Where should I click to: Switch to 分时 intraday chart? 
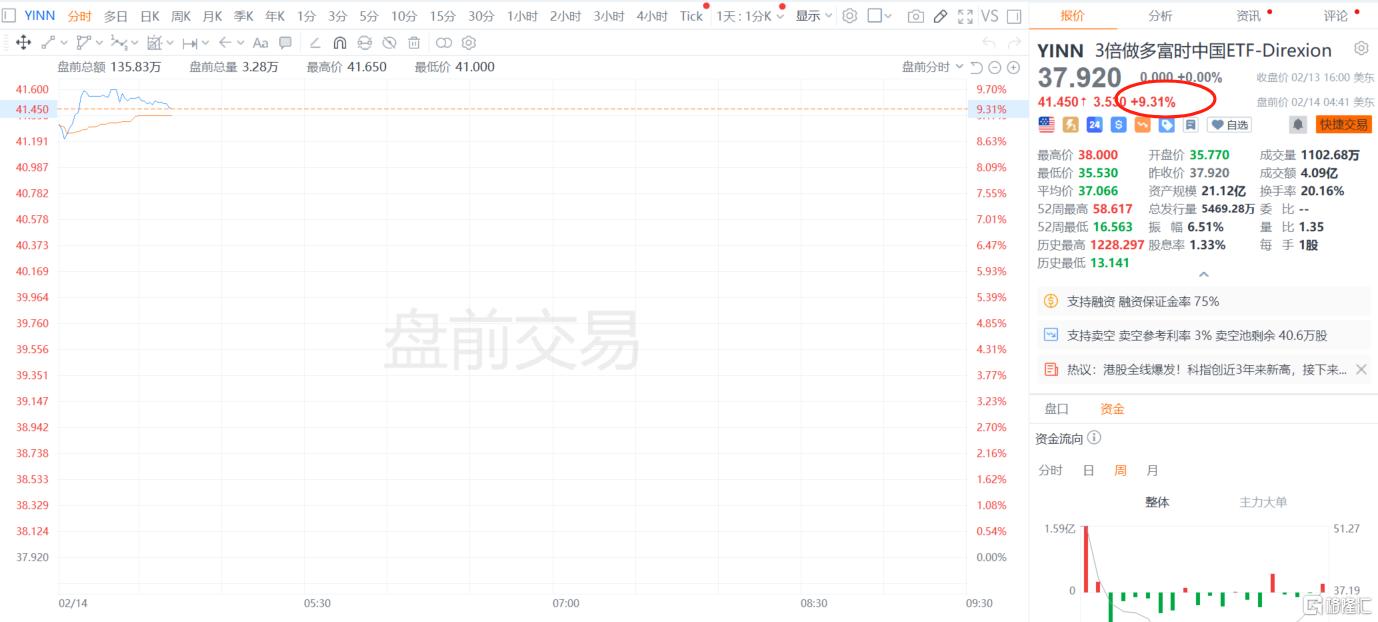[79, 16]
